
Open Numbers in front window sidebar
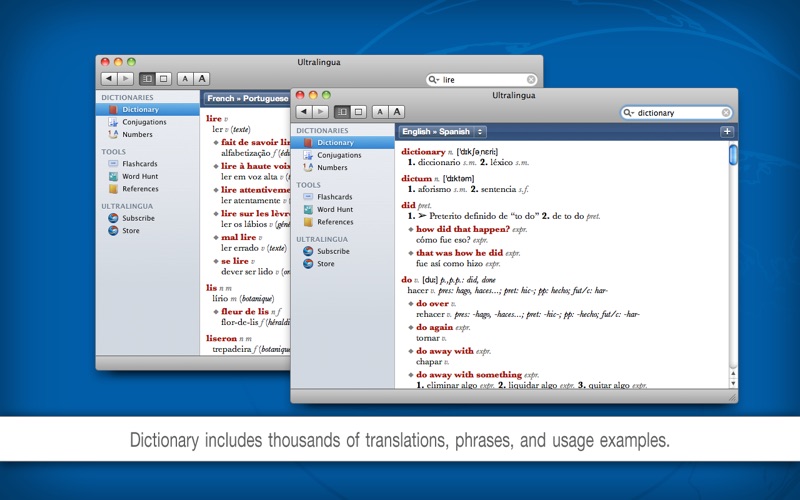[342, 167]
